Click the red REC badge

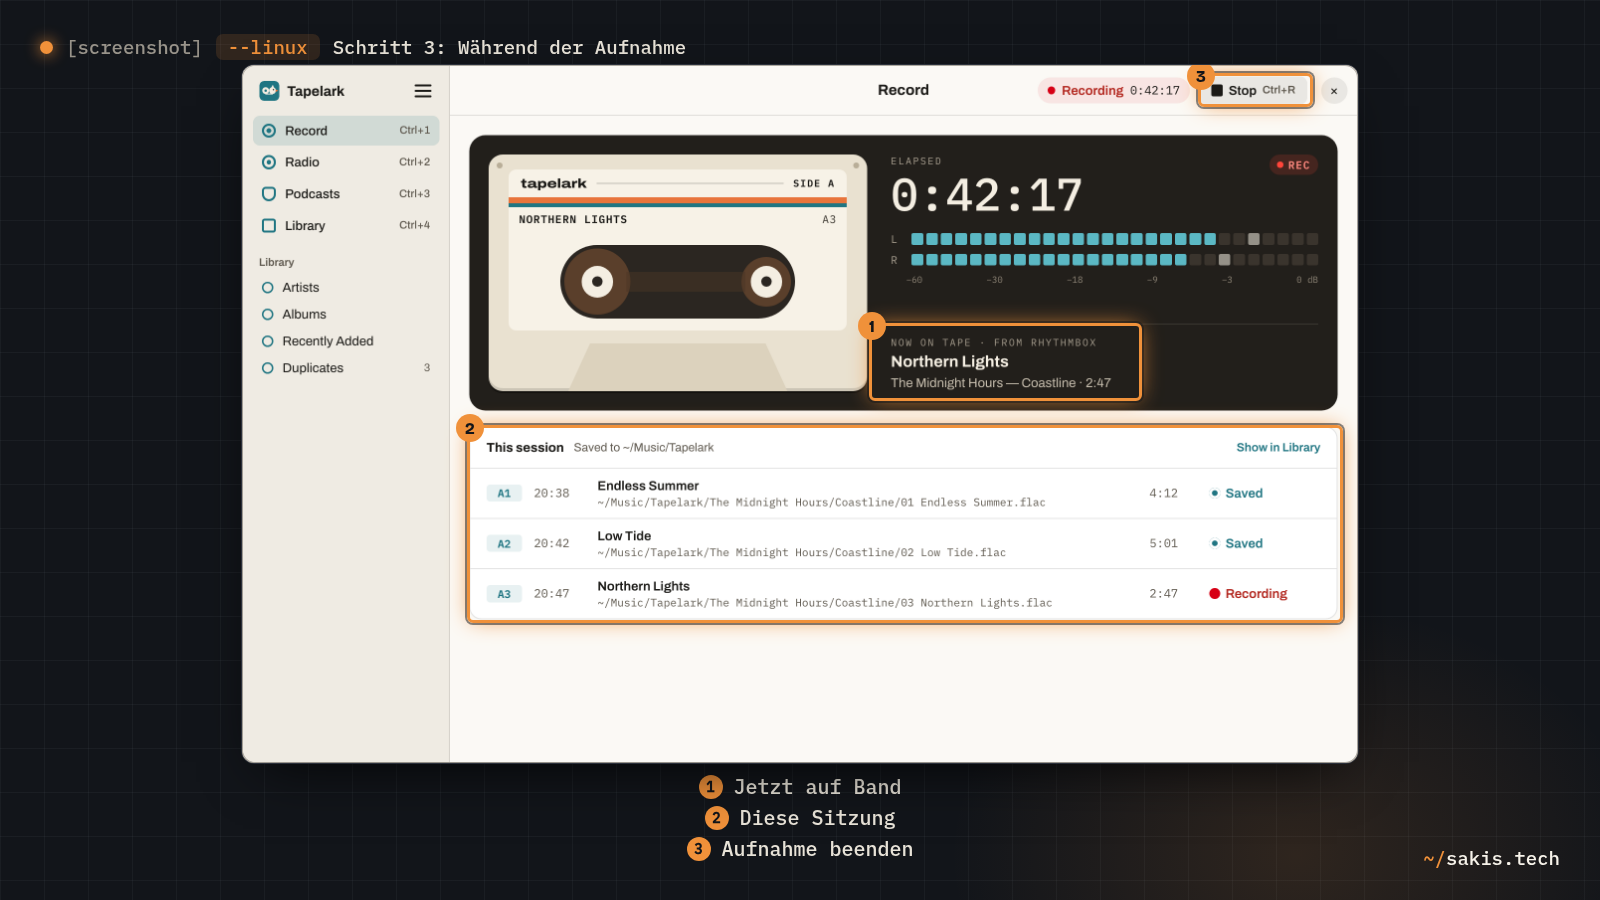[x=1294, y=165]
